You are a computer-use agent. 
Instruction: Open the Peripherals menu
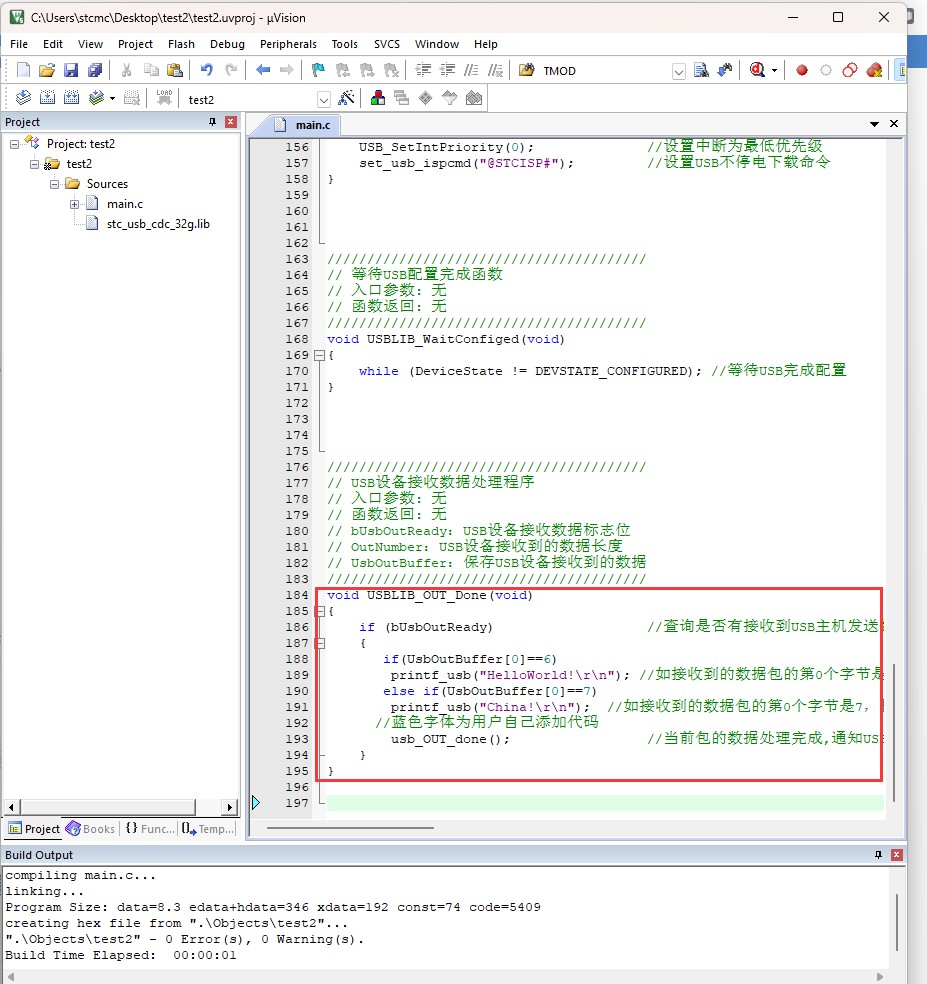pos(288,44)
